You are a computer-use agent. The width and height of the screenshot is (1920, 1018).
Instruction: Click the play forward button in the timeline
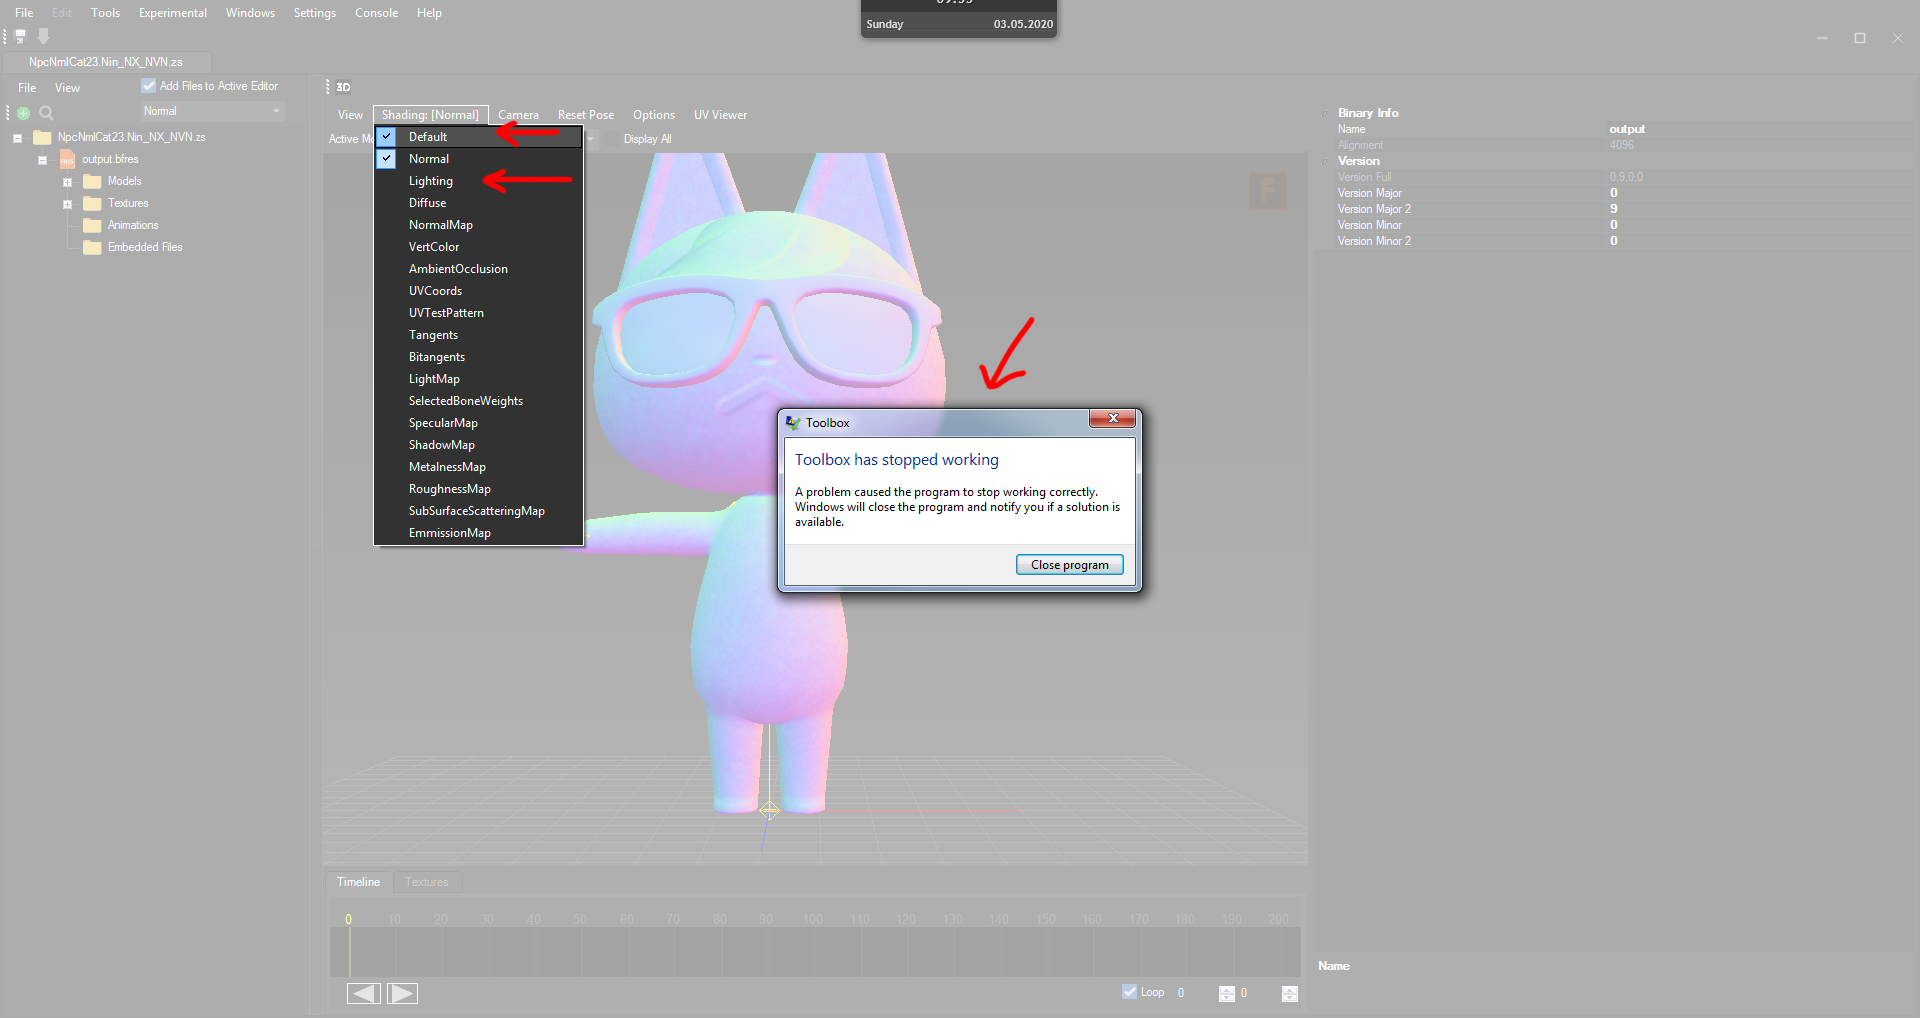click(402, 993)
